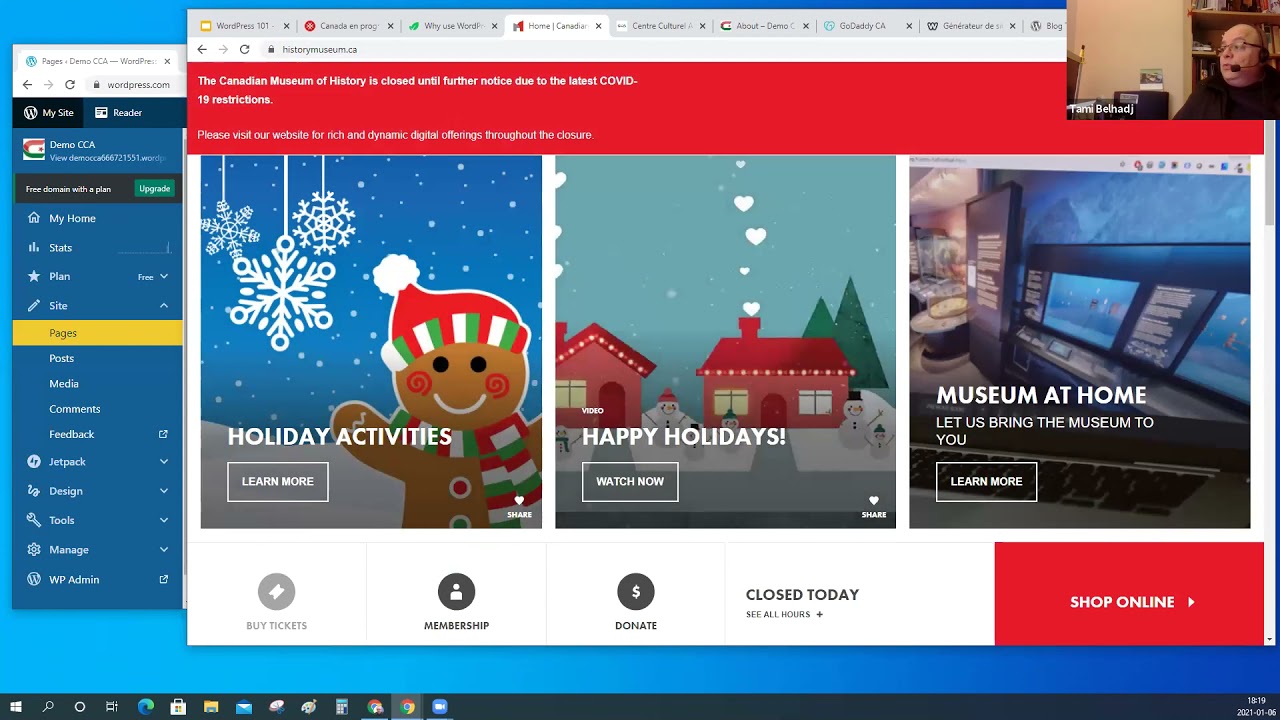
Task: Click the Buy Tickets icon
Action: point(276,592)
